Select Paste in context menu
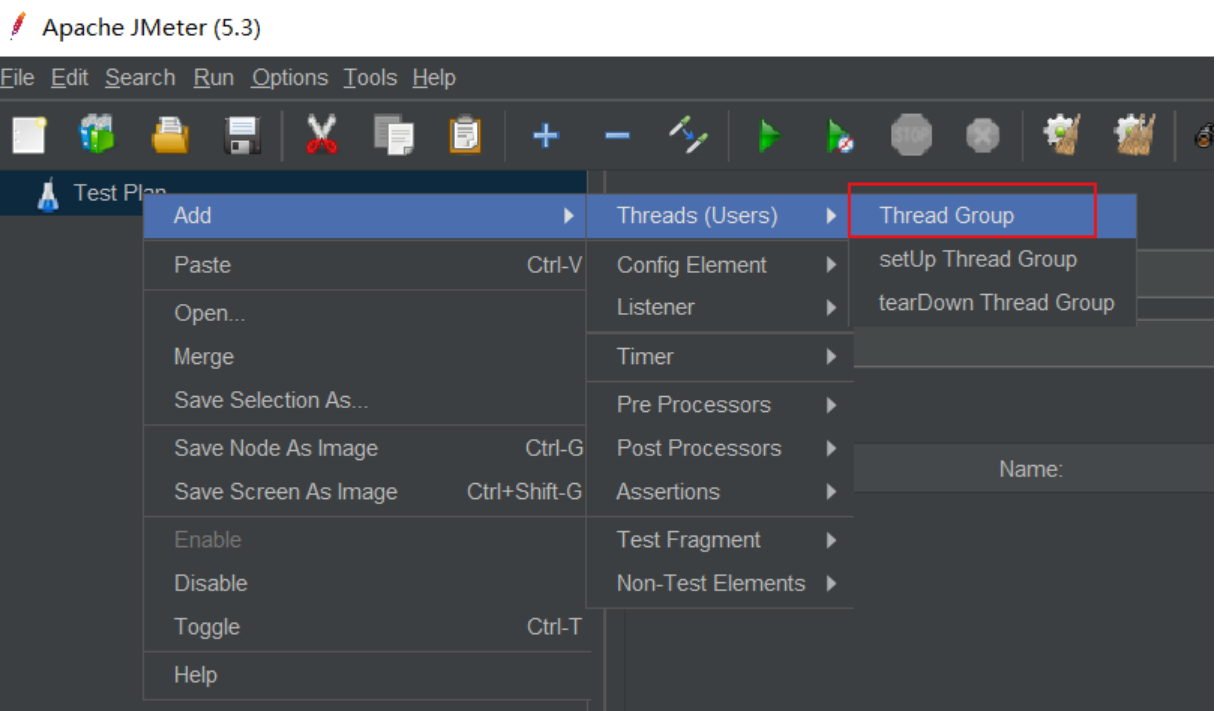1217x711 pixels. tap(365, 265)
